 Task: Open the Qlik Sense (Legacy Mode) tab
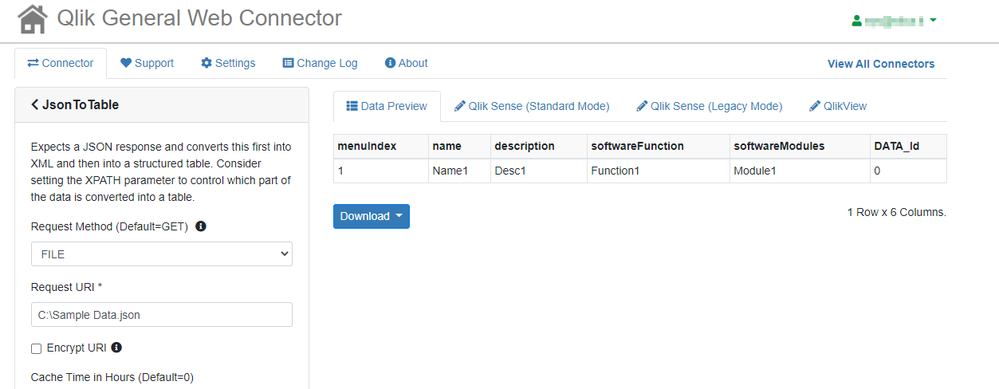(709, 106)
